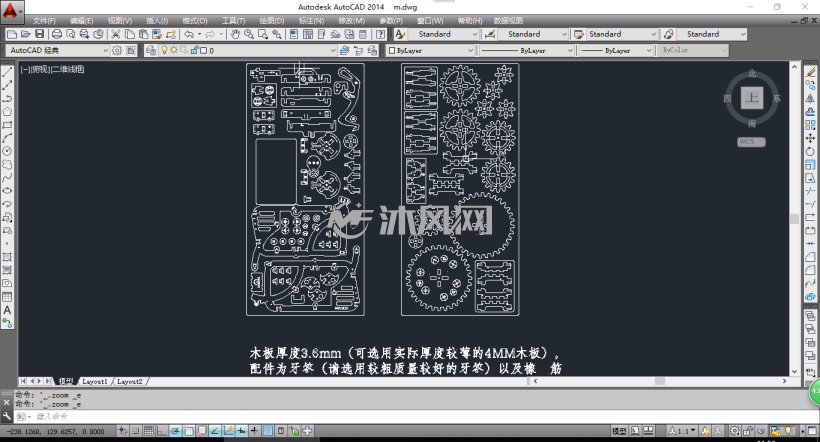
Task: Select the Line draw tool
Action: (x=7, y=72)
